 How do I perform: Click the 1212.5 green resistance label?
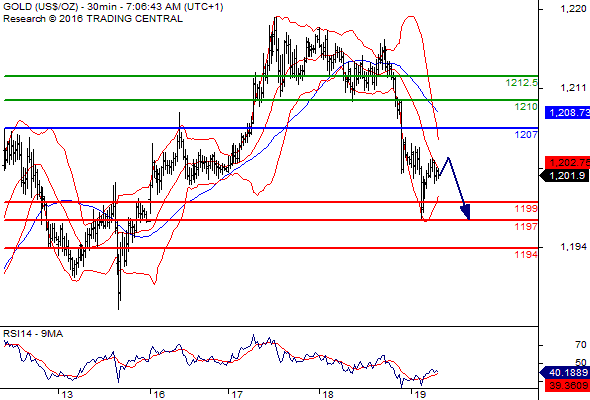click(522, 82)
